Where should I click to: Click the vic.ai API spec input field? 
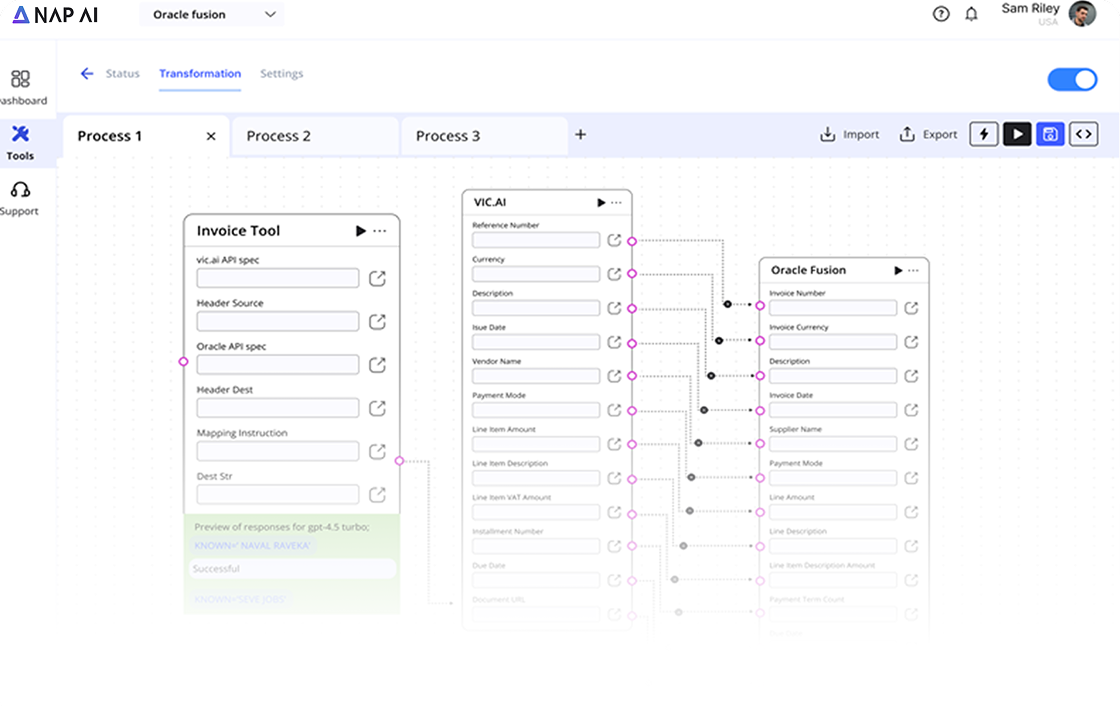tap(278, 278)
